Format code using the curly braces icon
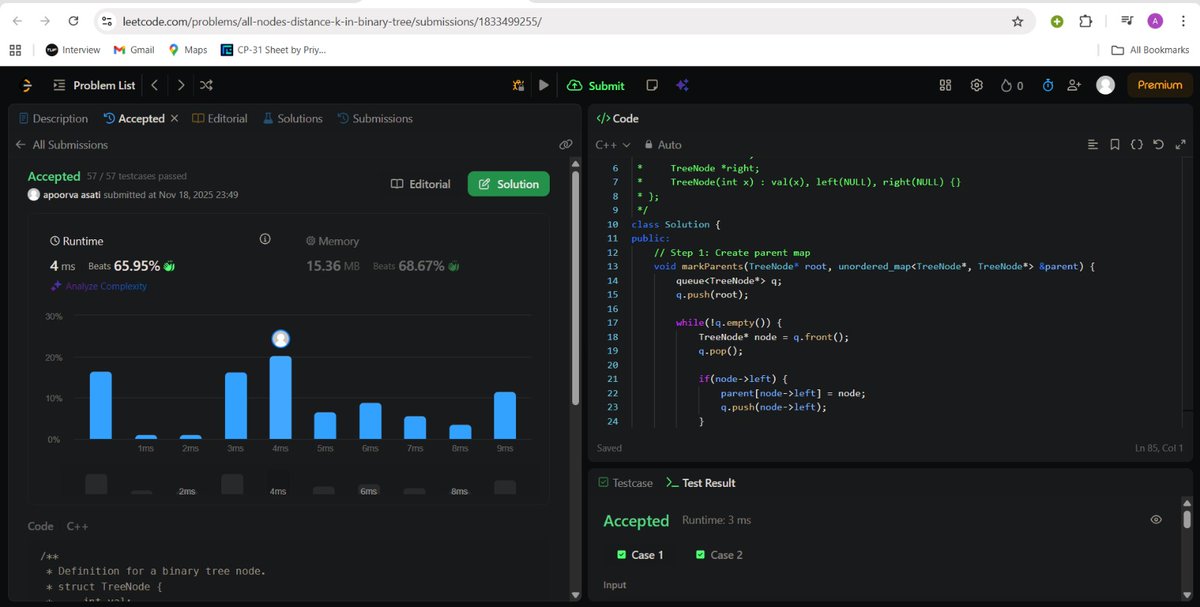This screenshot has height=607, width=1200. pyautogui.click(x=1136, y=144)
